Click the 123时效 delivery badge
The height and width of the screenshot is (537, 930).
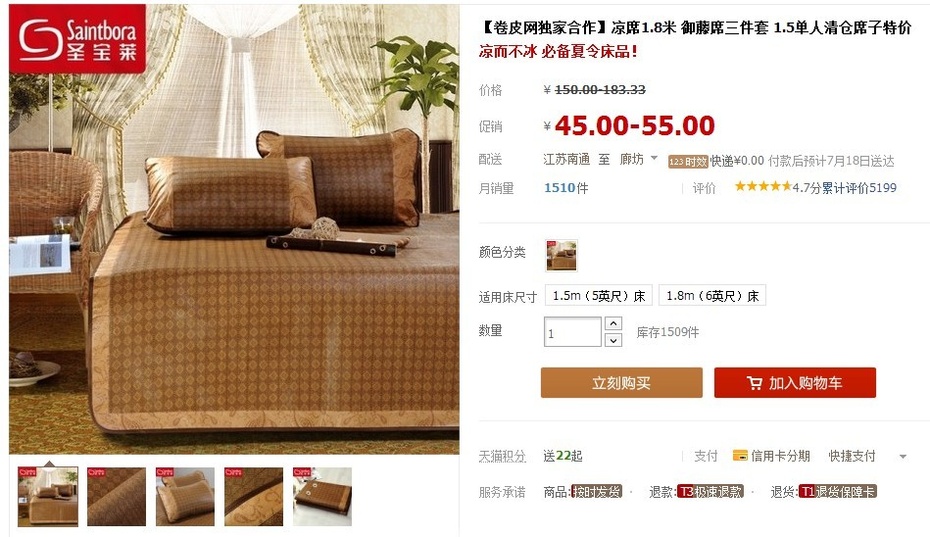pos(688,161)
